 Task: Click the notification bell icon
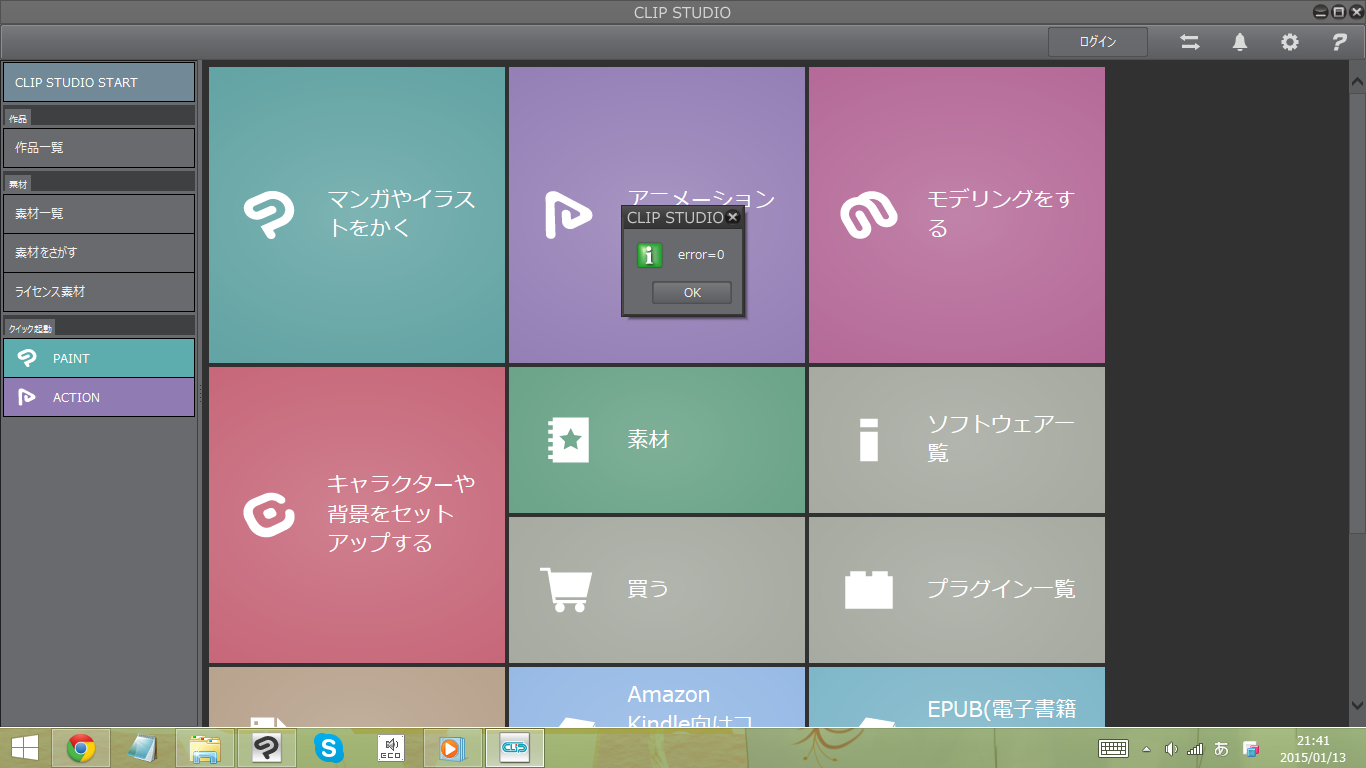click(x=1239, y=42)
